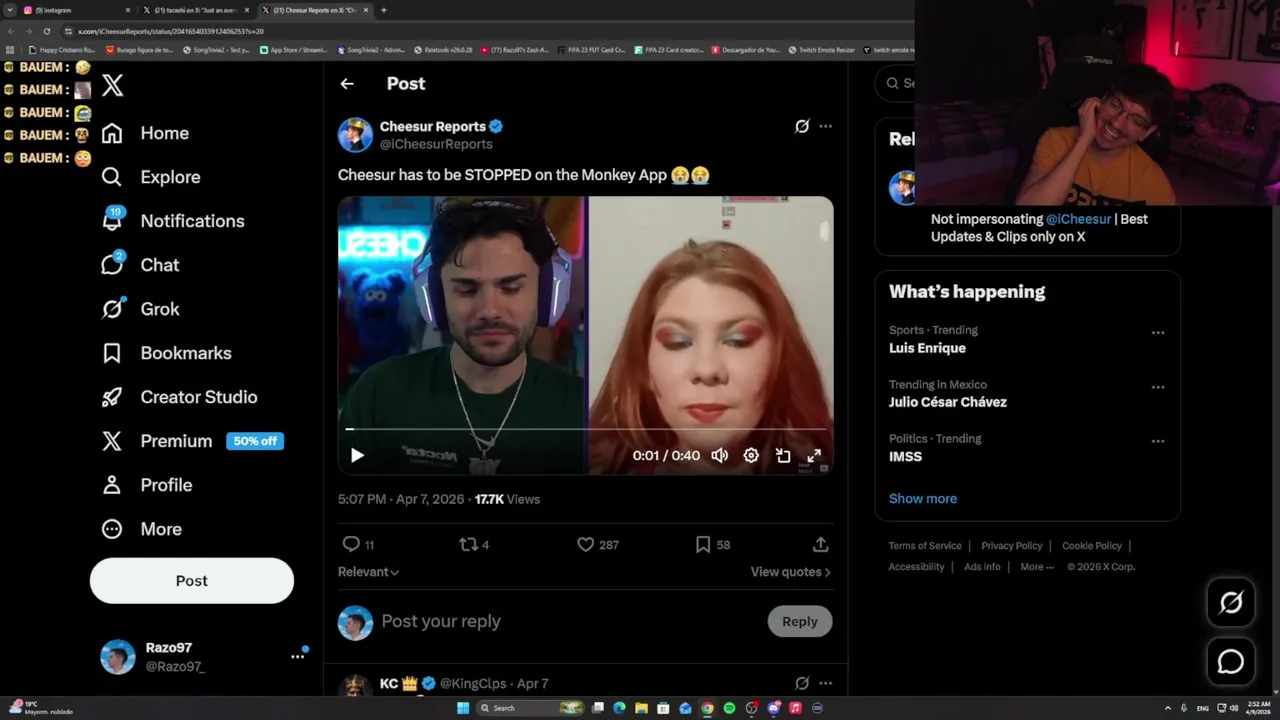Open Grok actions on KC's reply
The width and height of the screenshot is (1280, 720).
click(x=802, y=683)
